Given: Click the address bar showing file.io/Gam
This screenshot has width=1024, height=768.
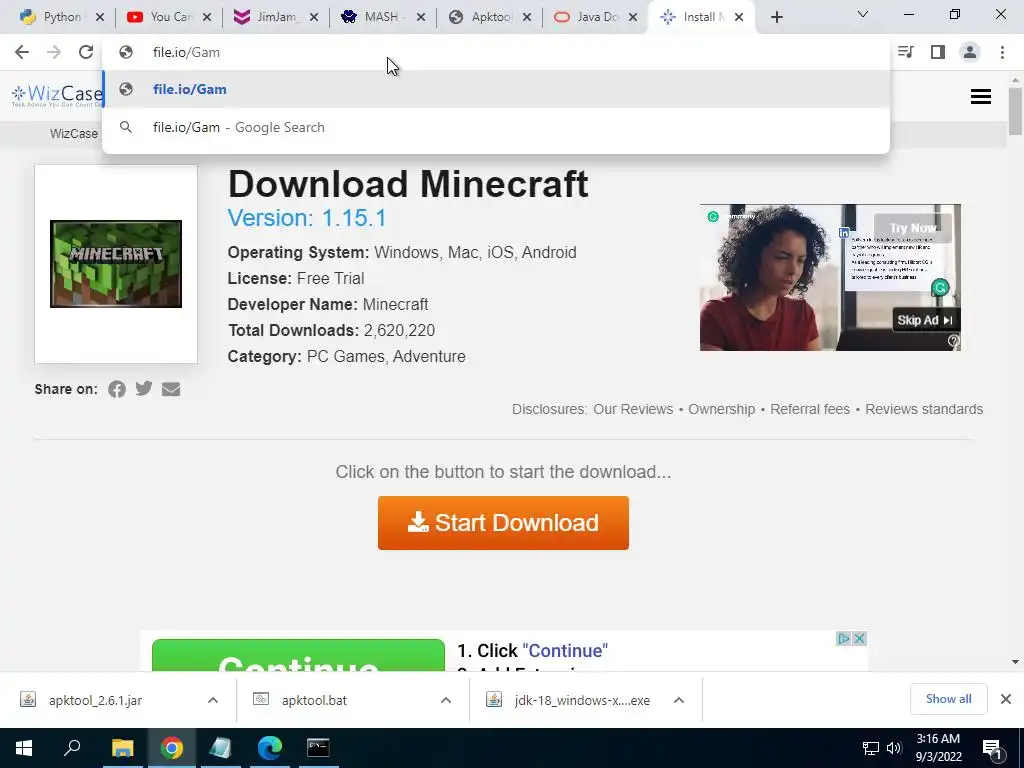Looking at the screenshot, I should (x=496, y=52).
